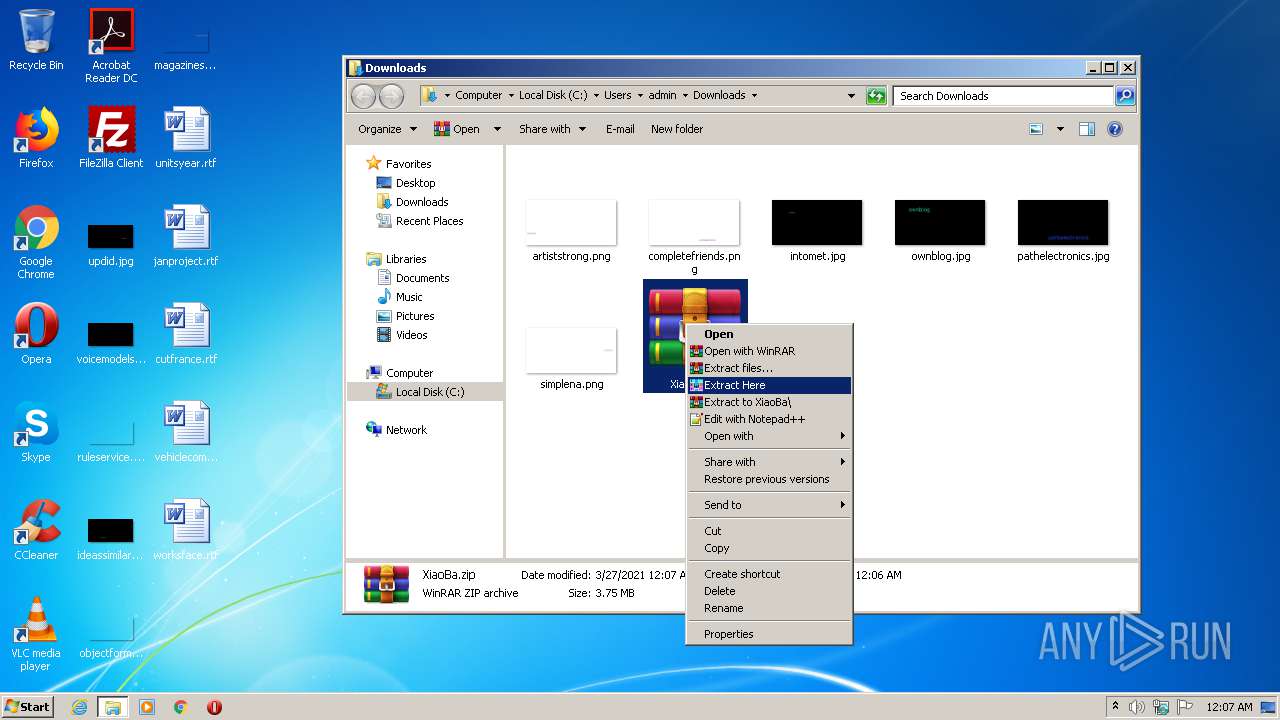Click the E-mail toolbar button
This screenshot has width=1280, height=720.
tap(620, 129)
